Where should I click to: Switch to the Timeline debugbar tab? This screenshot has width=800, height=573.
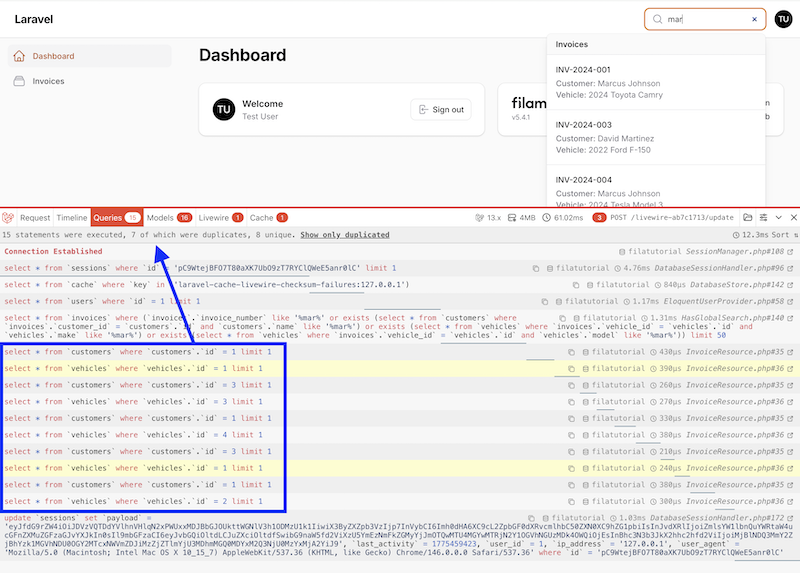(x=72, y=218)
